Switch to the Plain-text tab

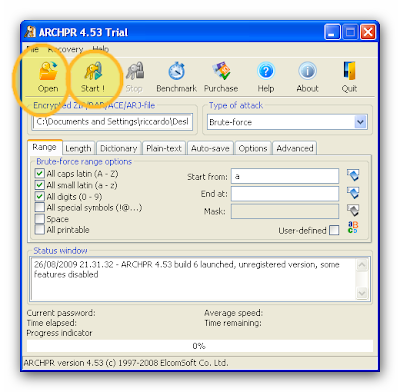(164, 148)
